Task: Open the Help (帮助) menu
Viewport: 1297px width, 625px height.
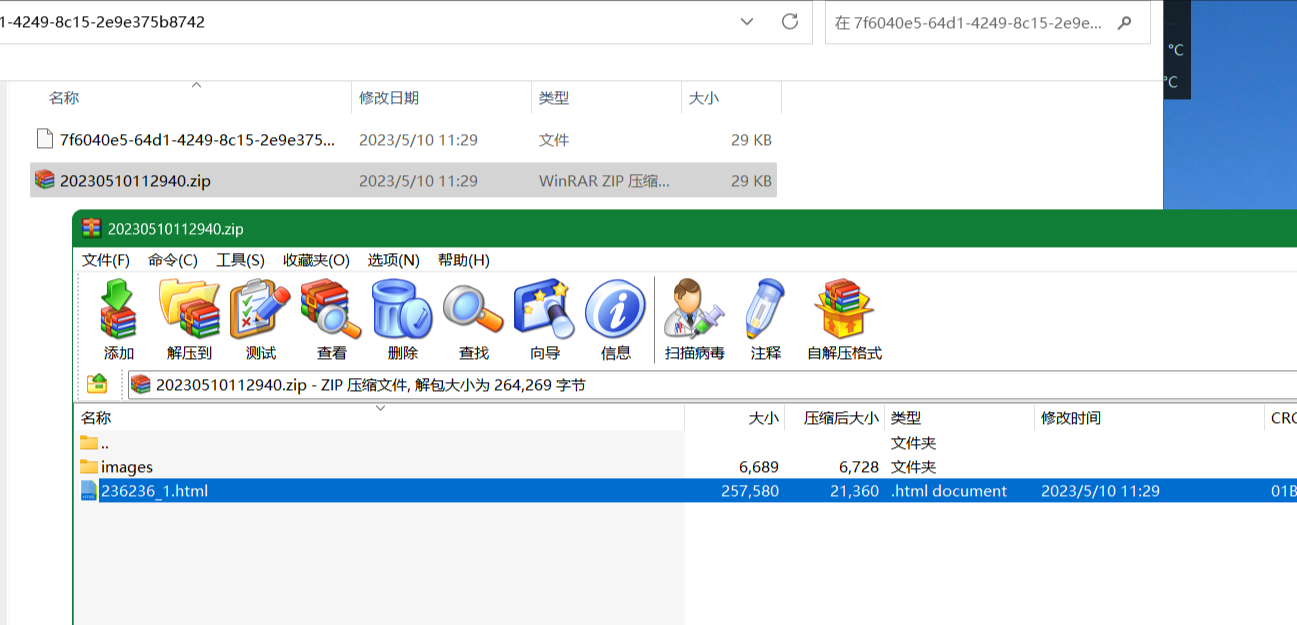Action: [x=463, y=260]
